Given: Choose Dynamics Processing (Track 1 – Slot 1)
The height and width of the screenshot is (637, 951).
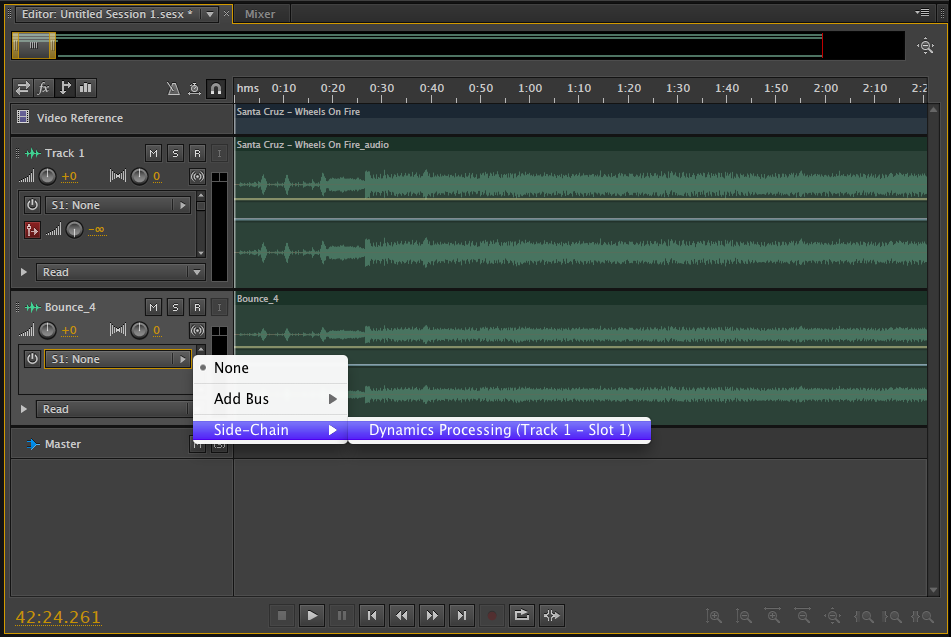Looking at the screenshot, I should [x=500, y=430].
